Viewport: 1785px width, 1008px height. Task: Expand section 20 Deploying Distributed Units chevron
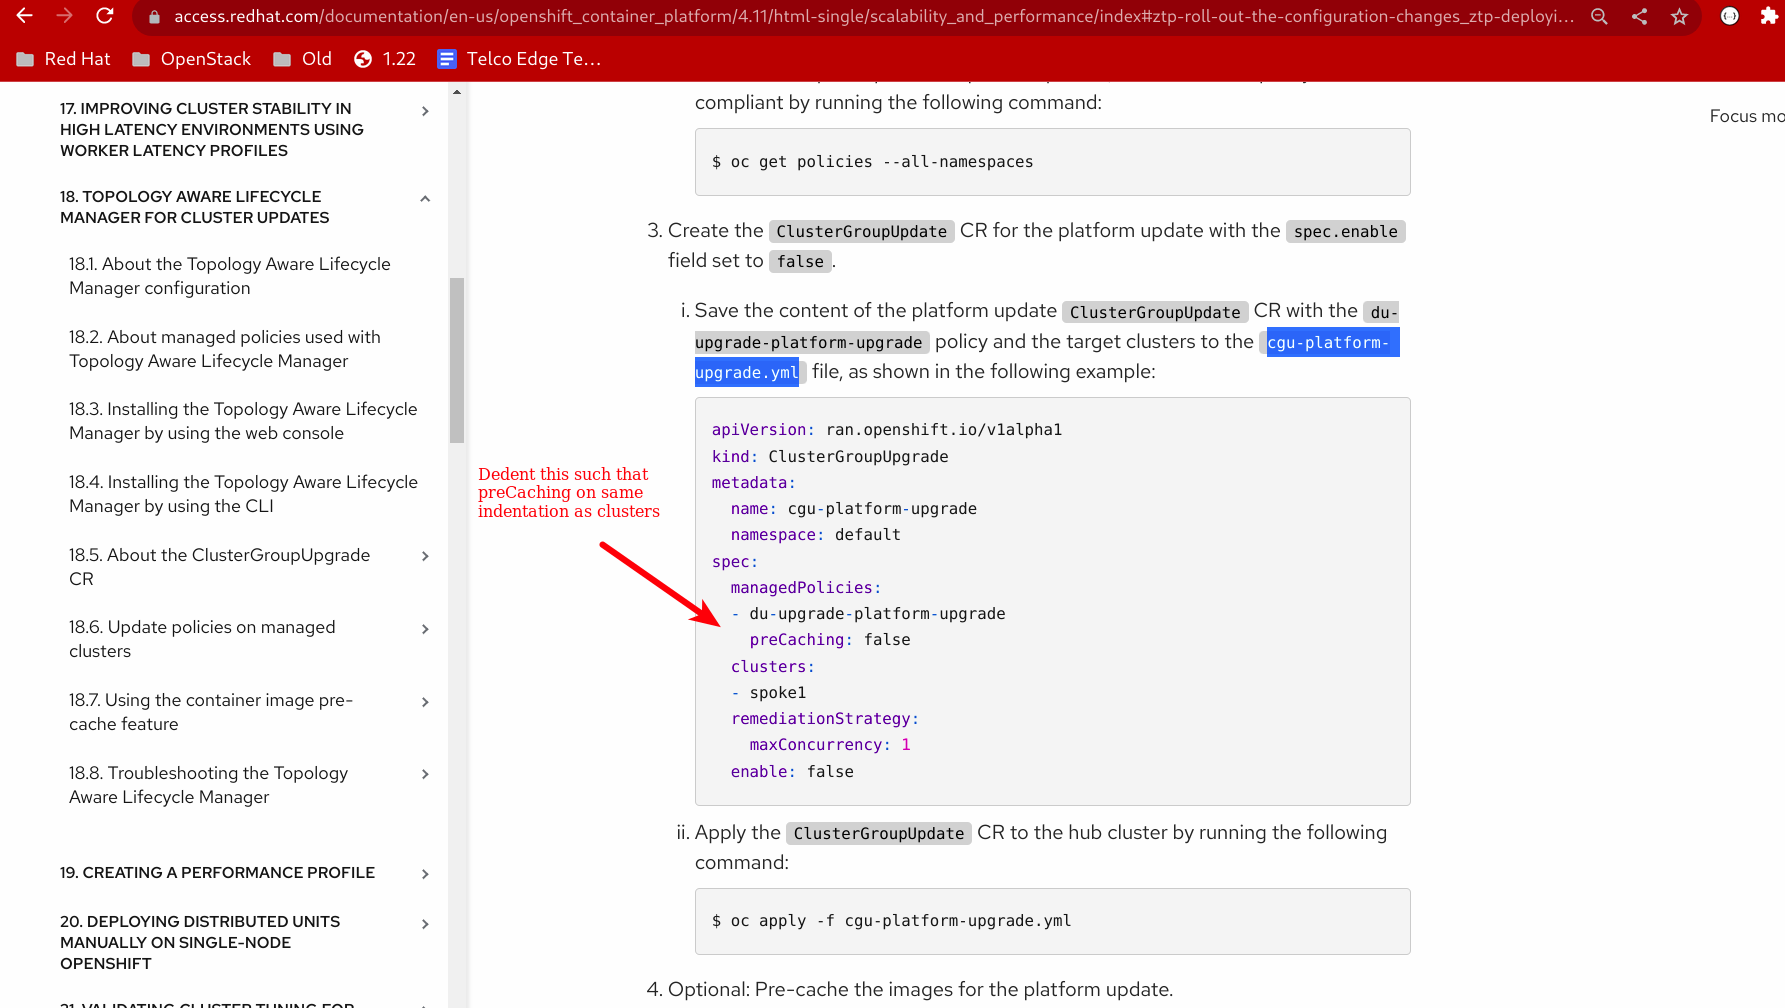click(425, 924)
